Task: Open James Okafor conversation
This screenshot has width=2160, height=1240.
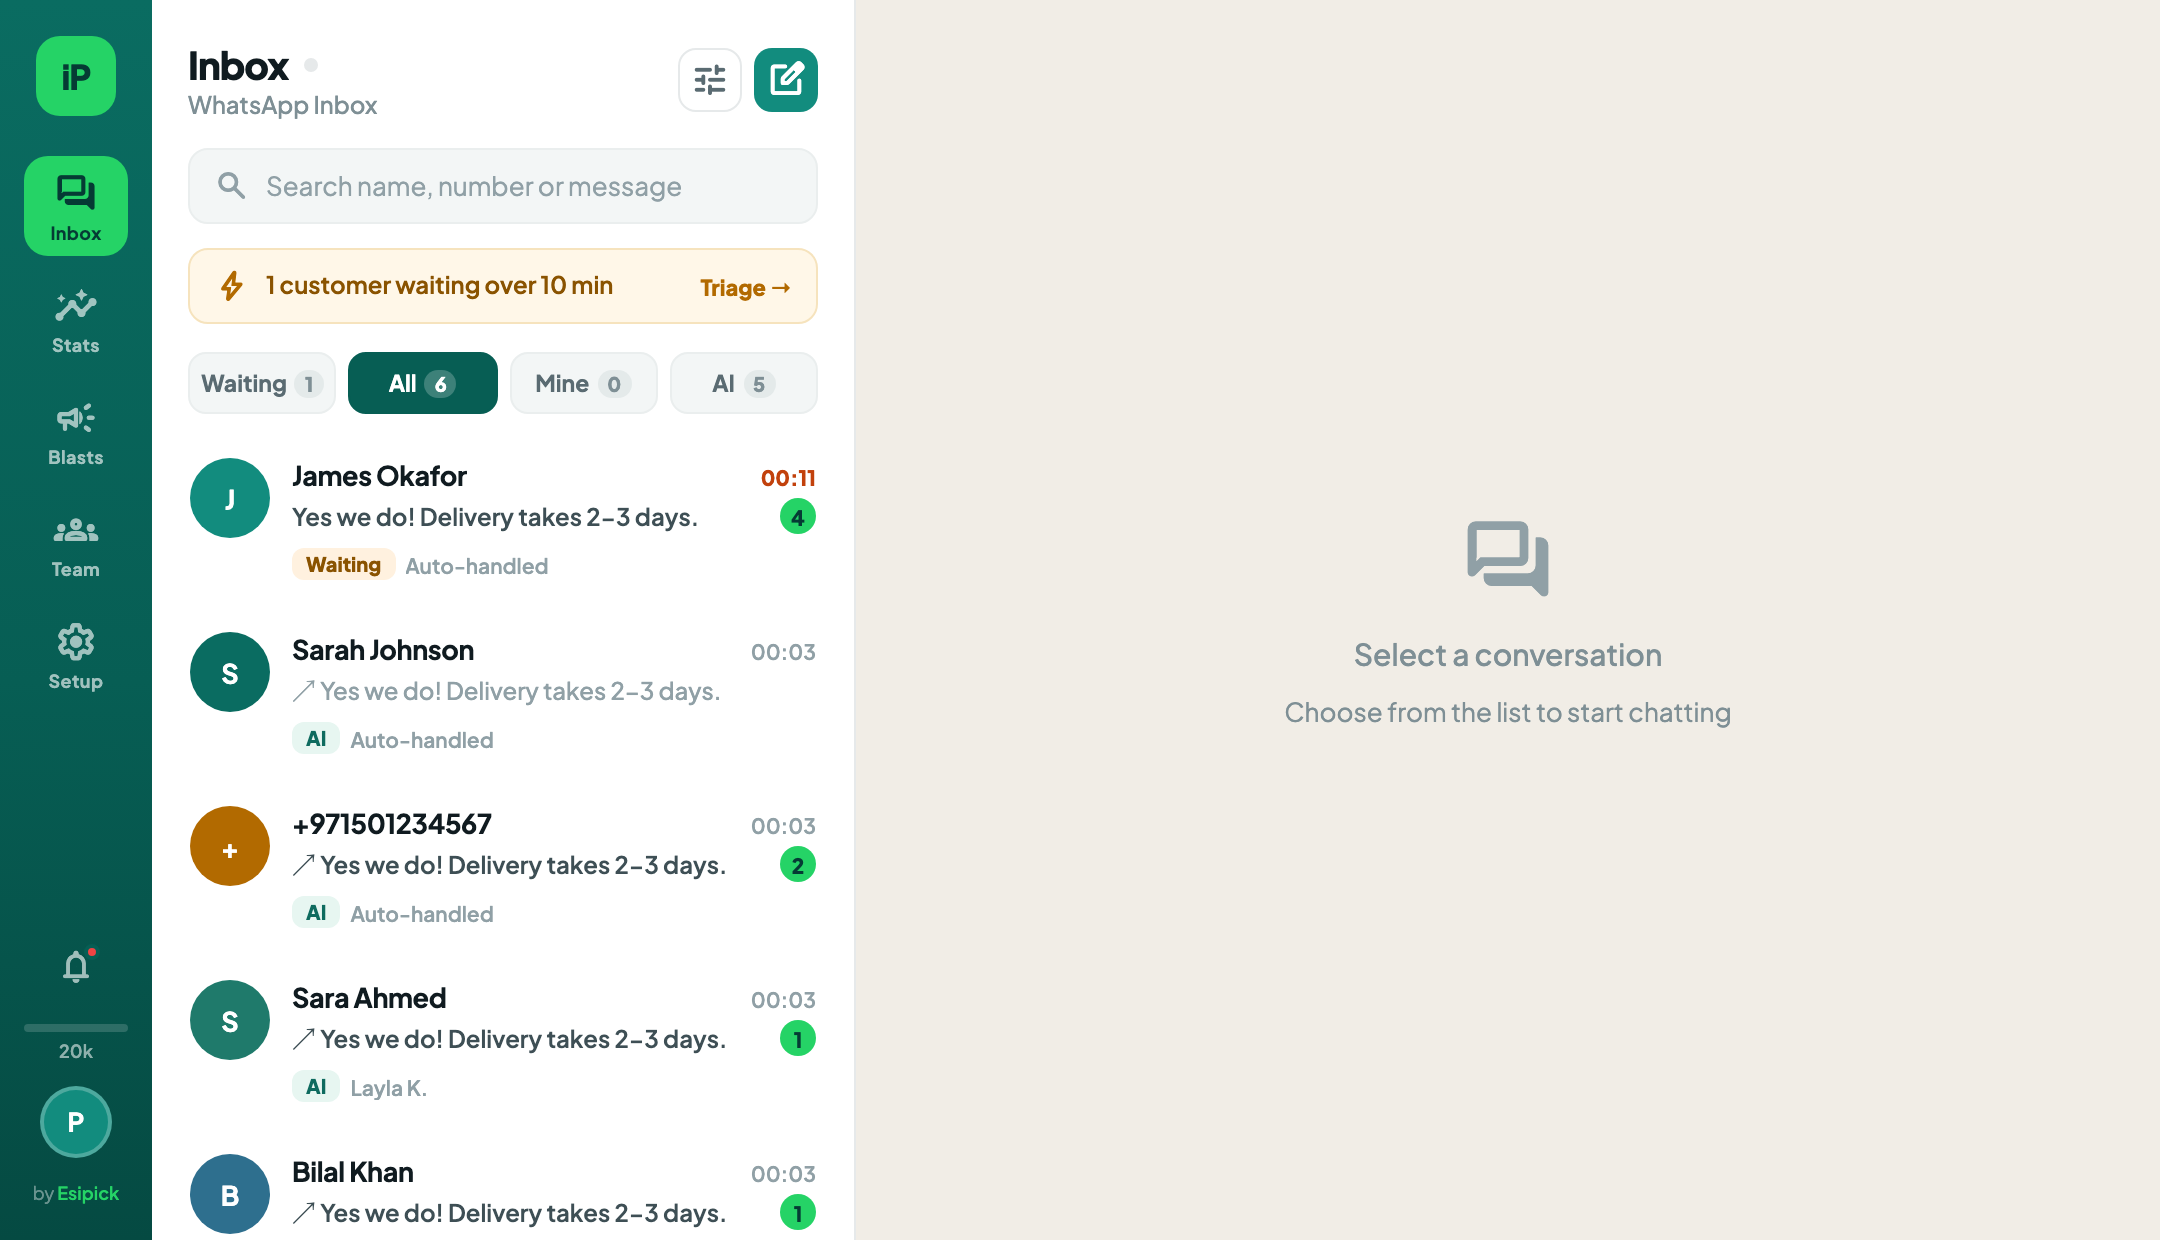Action: [503, 520]
